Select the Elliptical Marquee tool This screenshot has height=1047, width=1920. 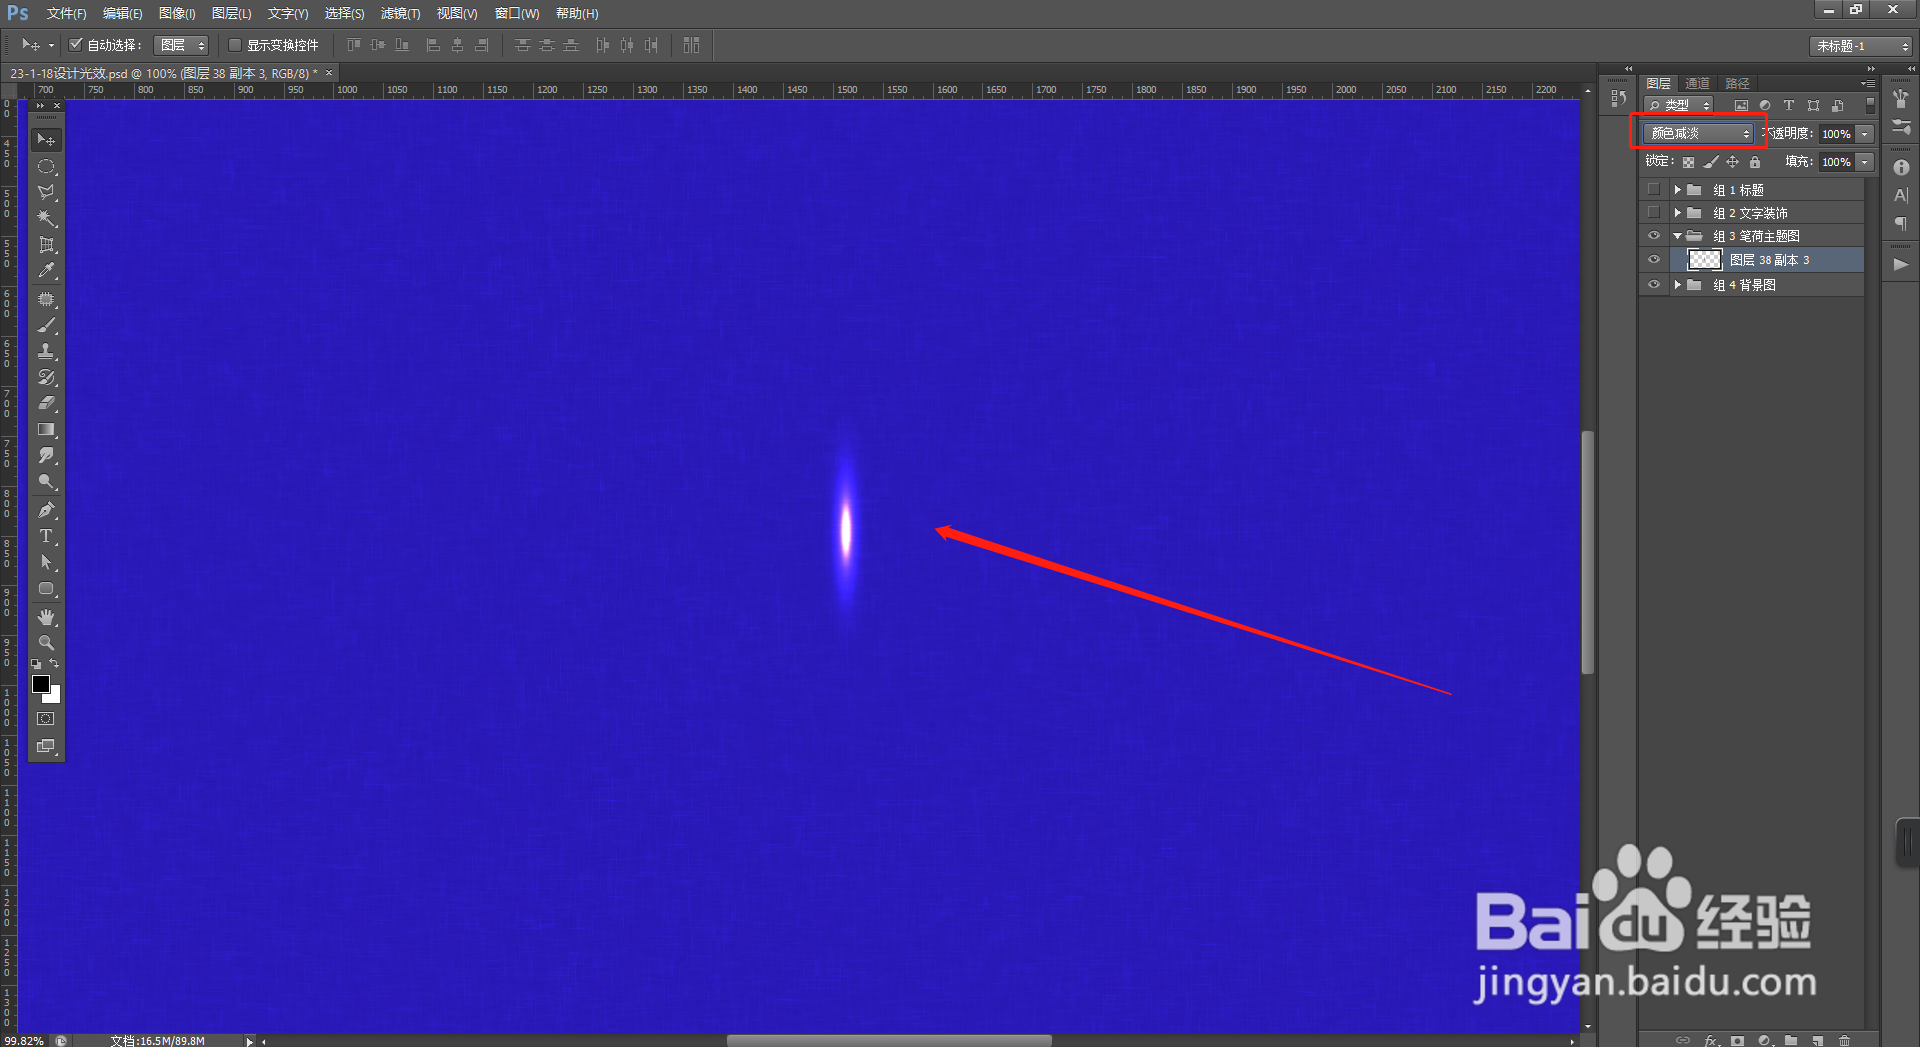coord(46,166)
